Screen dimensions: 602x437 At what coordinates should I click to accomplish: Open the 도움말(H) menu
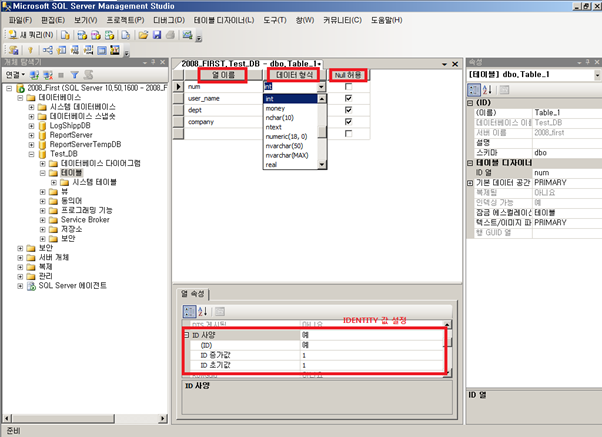386,20
